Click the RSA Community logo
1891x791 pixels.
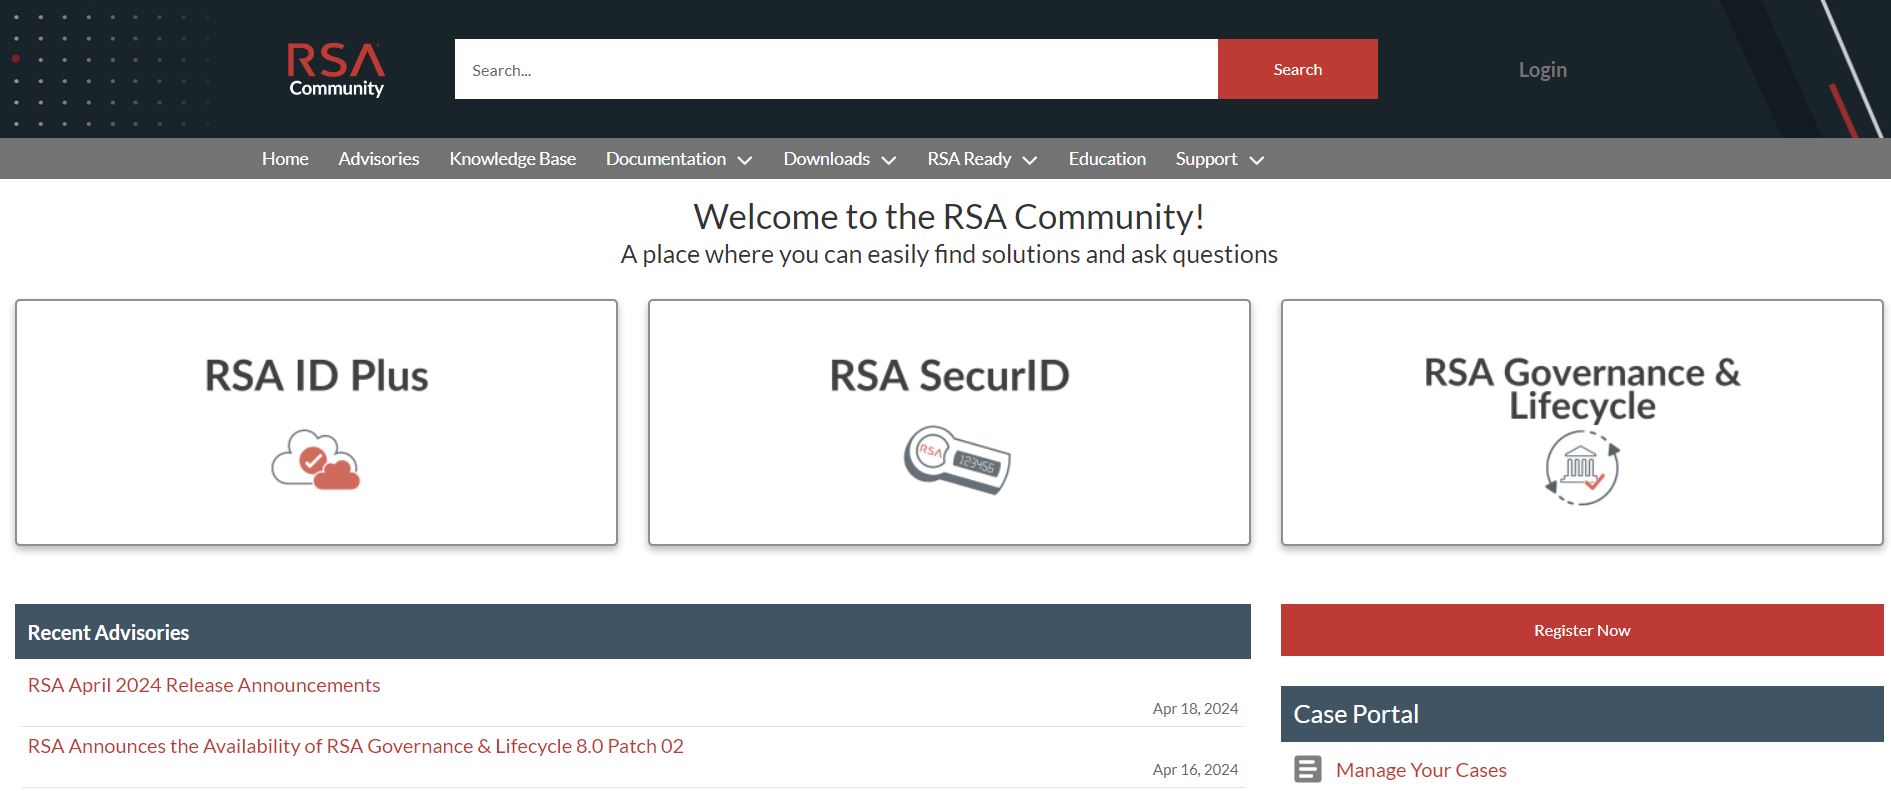coord(336,70)
